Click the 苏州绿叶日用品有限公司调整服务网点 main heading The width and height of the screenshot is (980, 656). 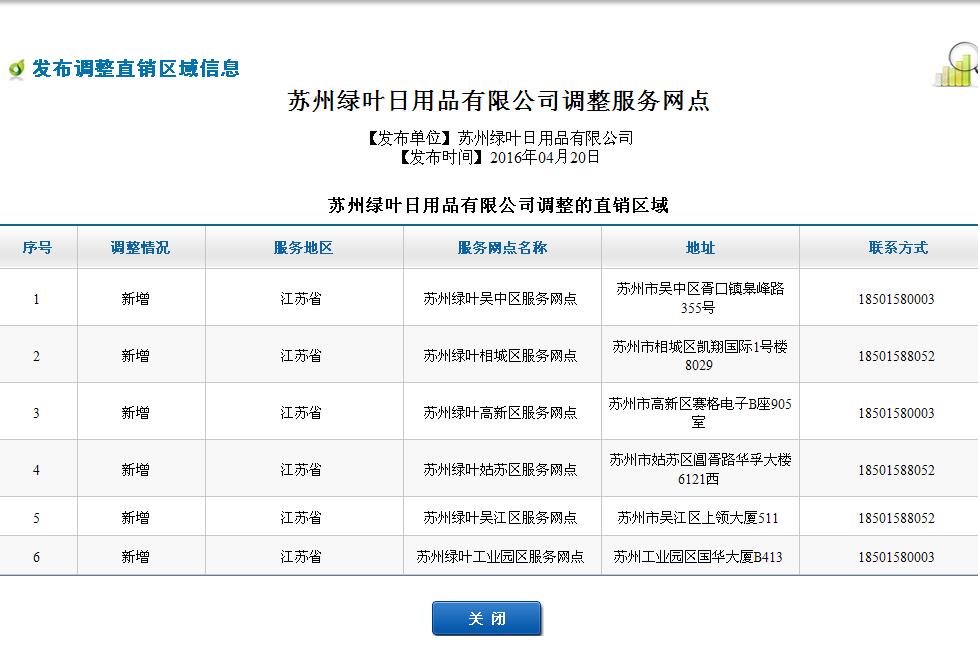[x=499, y=101]
